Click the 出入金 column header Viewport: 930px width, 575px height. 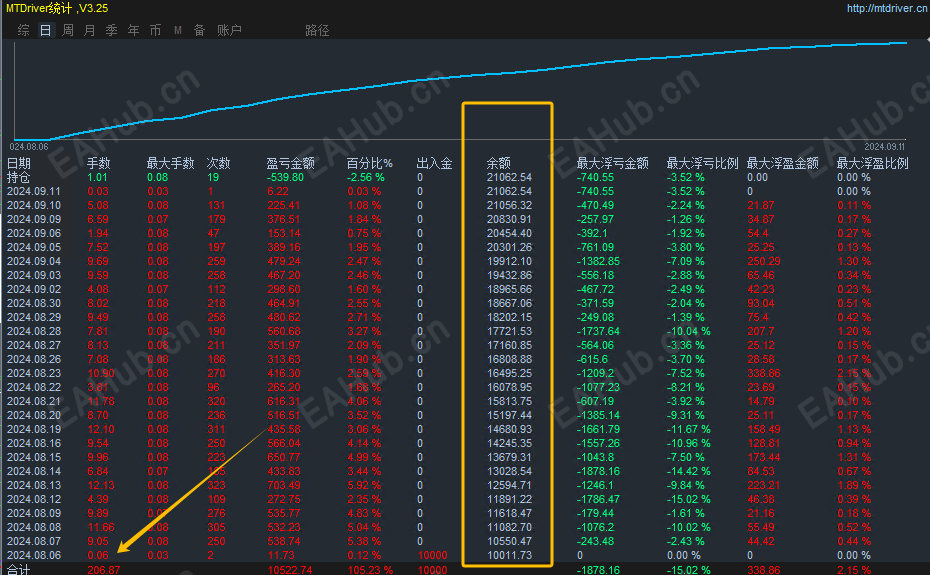pyautogui.click(x=434, y=163)
